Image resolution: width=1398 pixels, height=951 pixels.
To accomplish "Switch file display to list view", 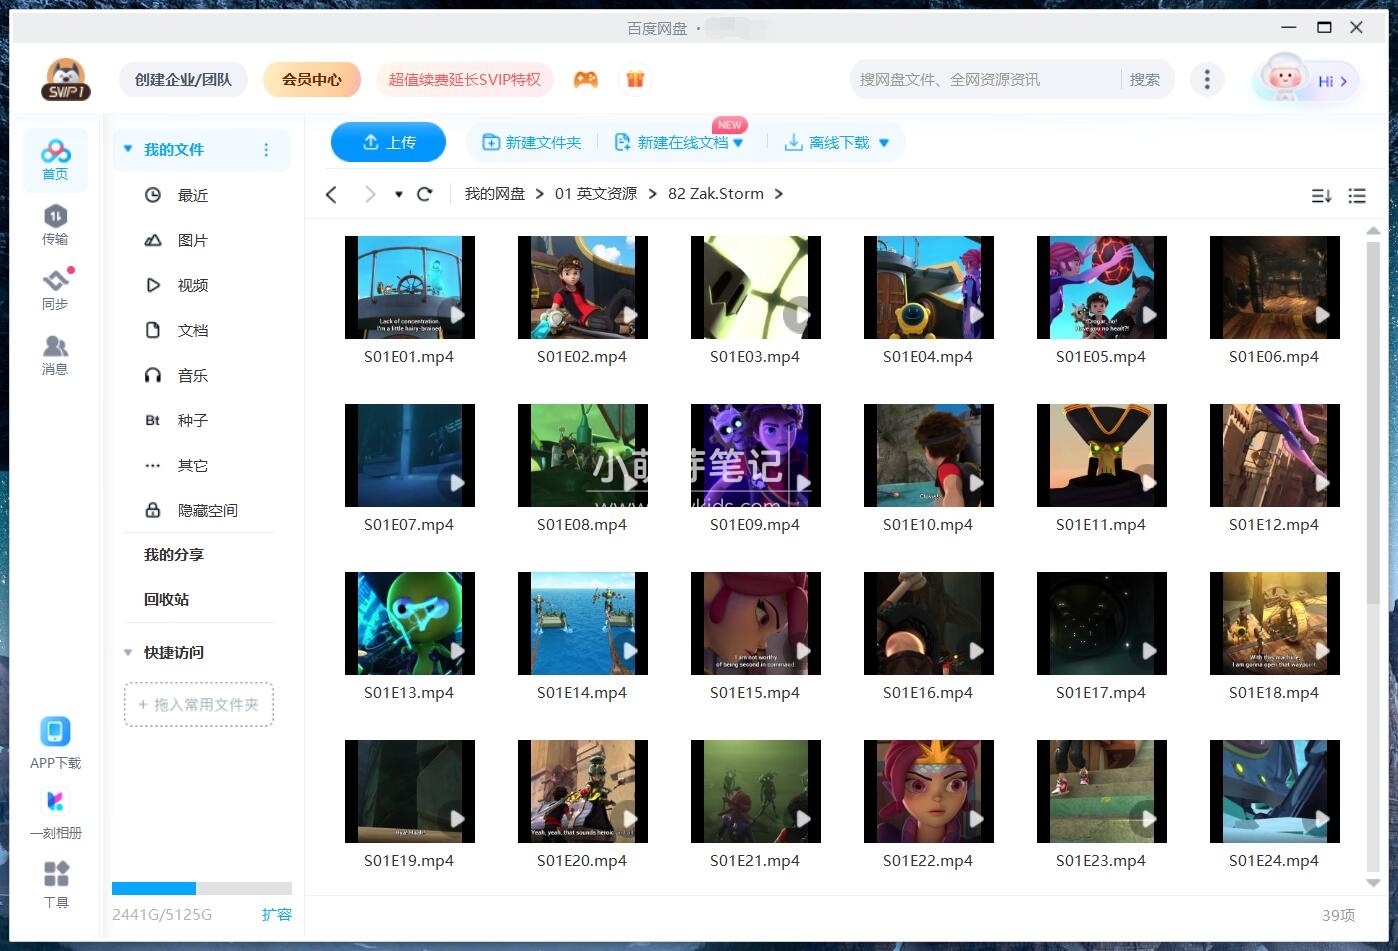I will pos(1357,195).
